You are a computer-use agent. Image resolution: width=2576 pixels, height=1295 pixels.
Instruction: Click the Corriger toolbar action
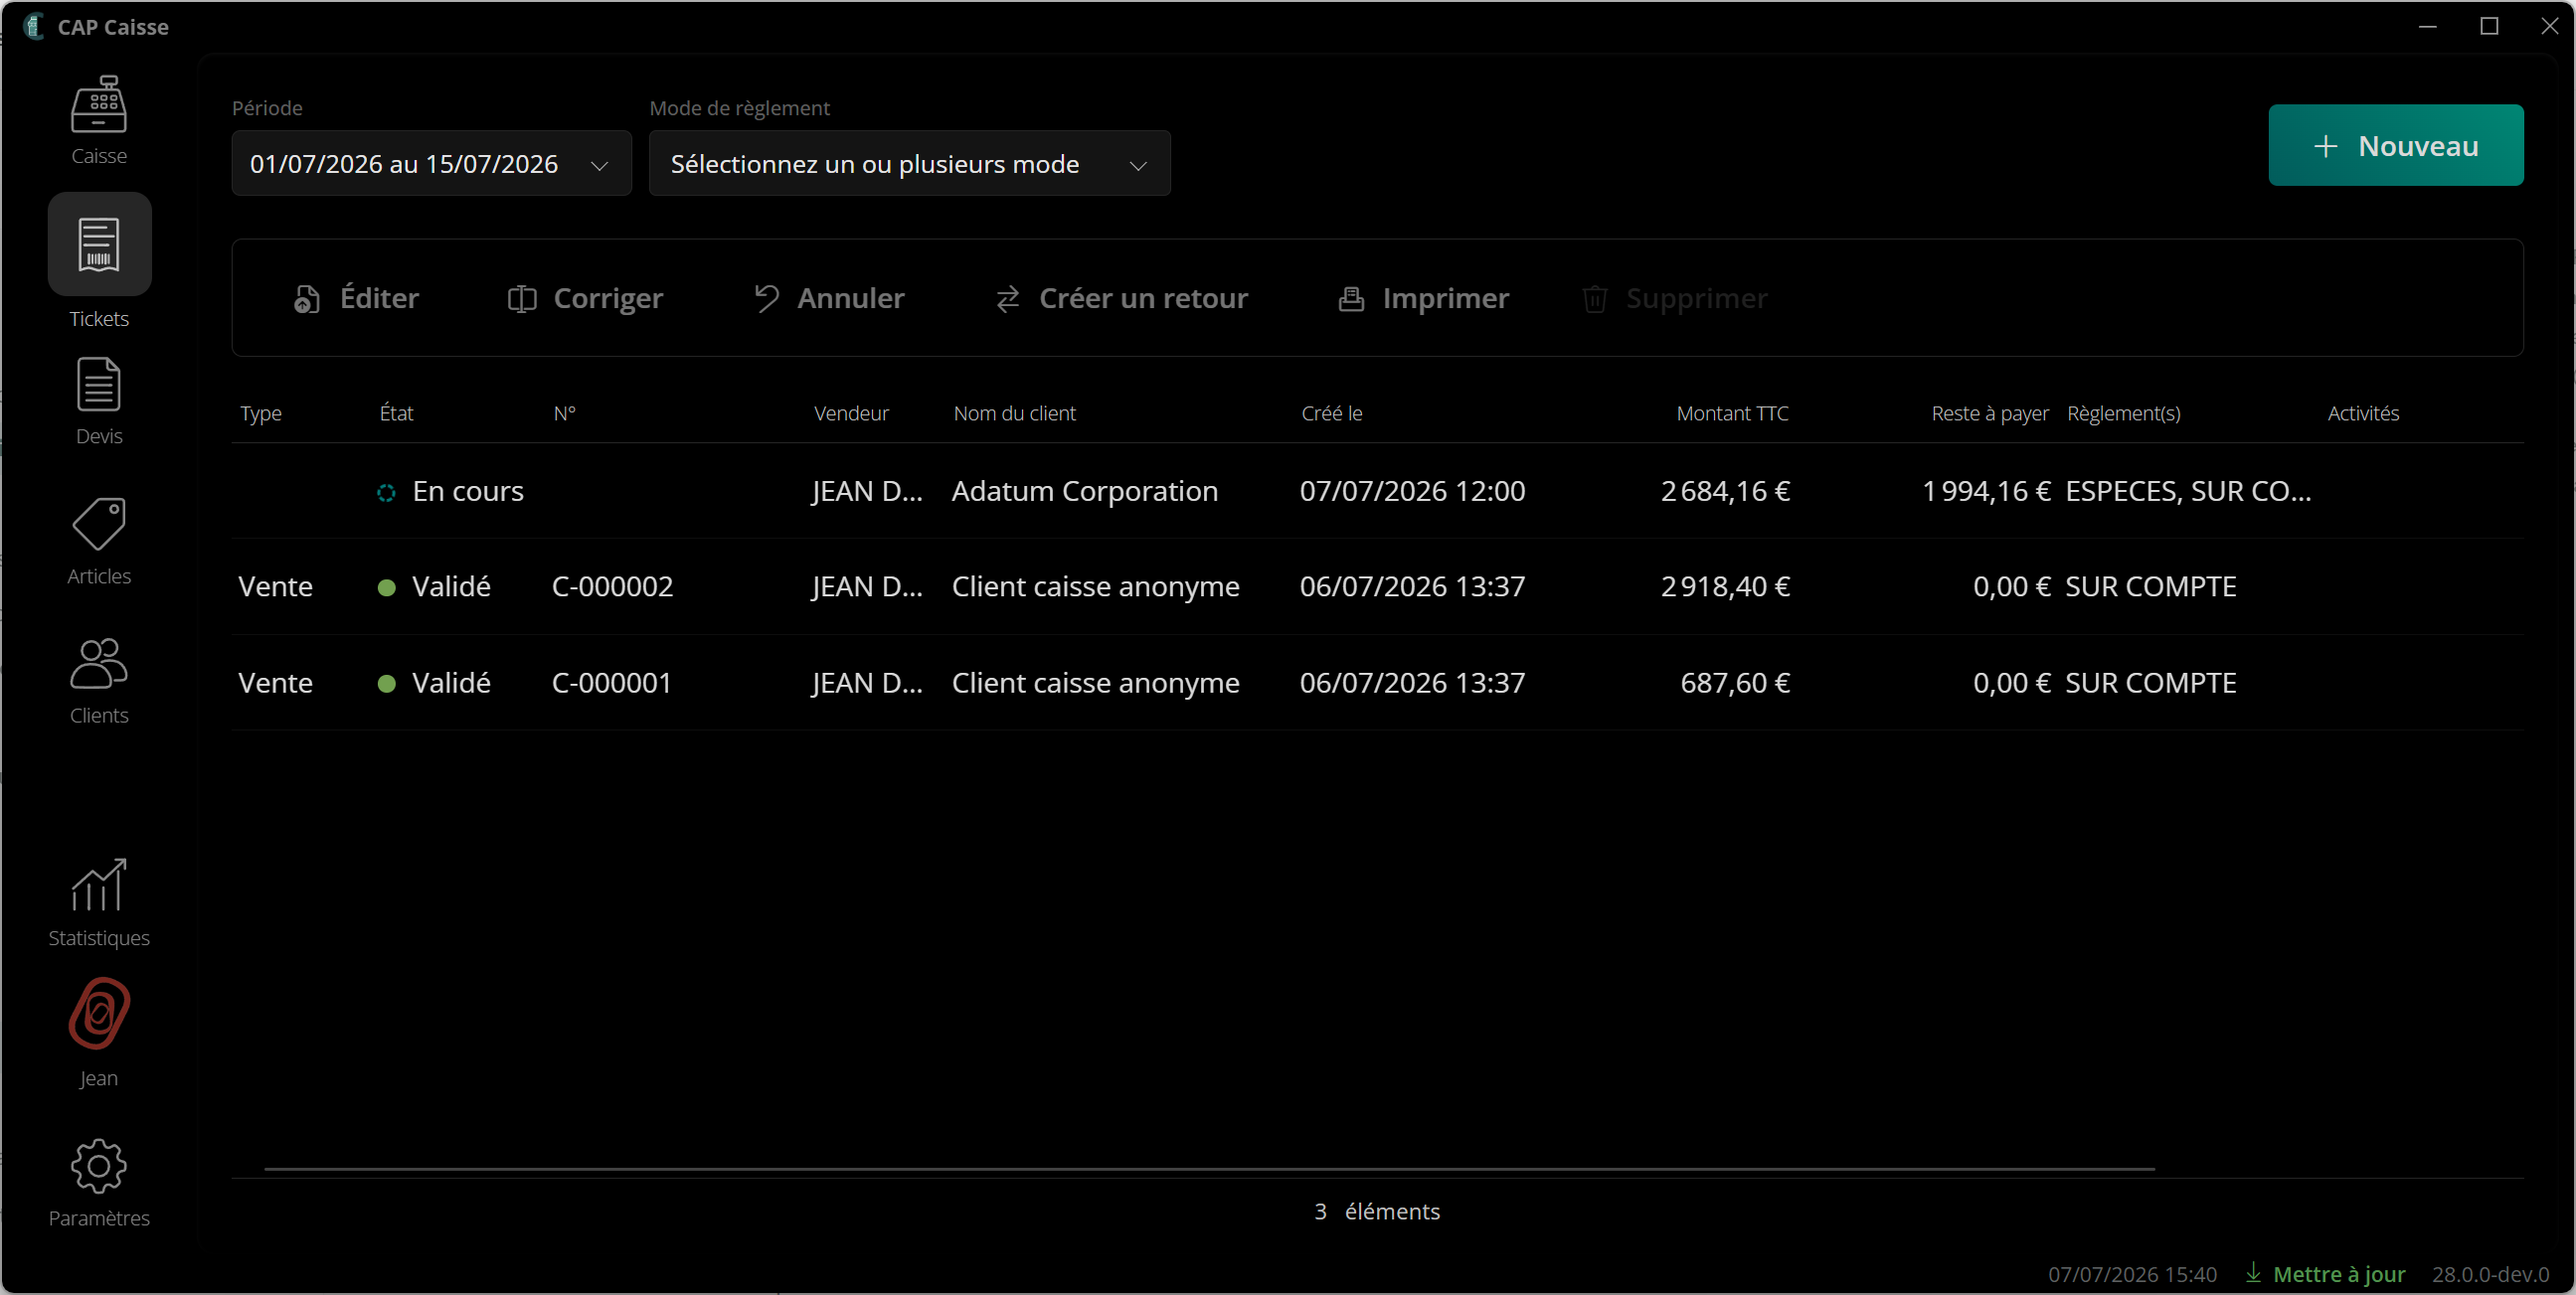(585, 298)
